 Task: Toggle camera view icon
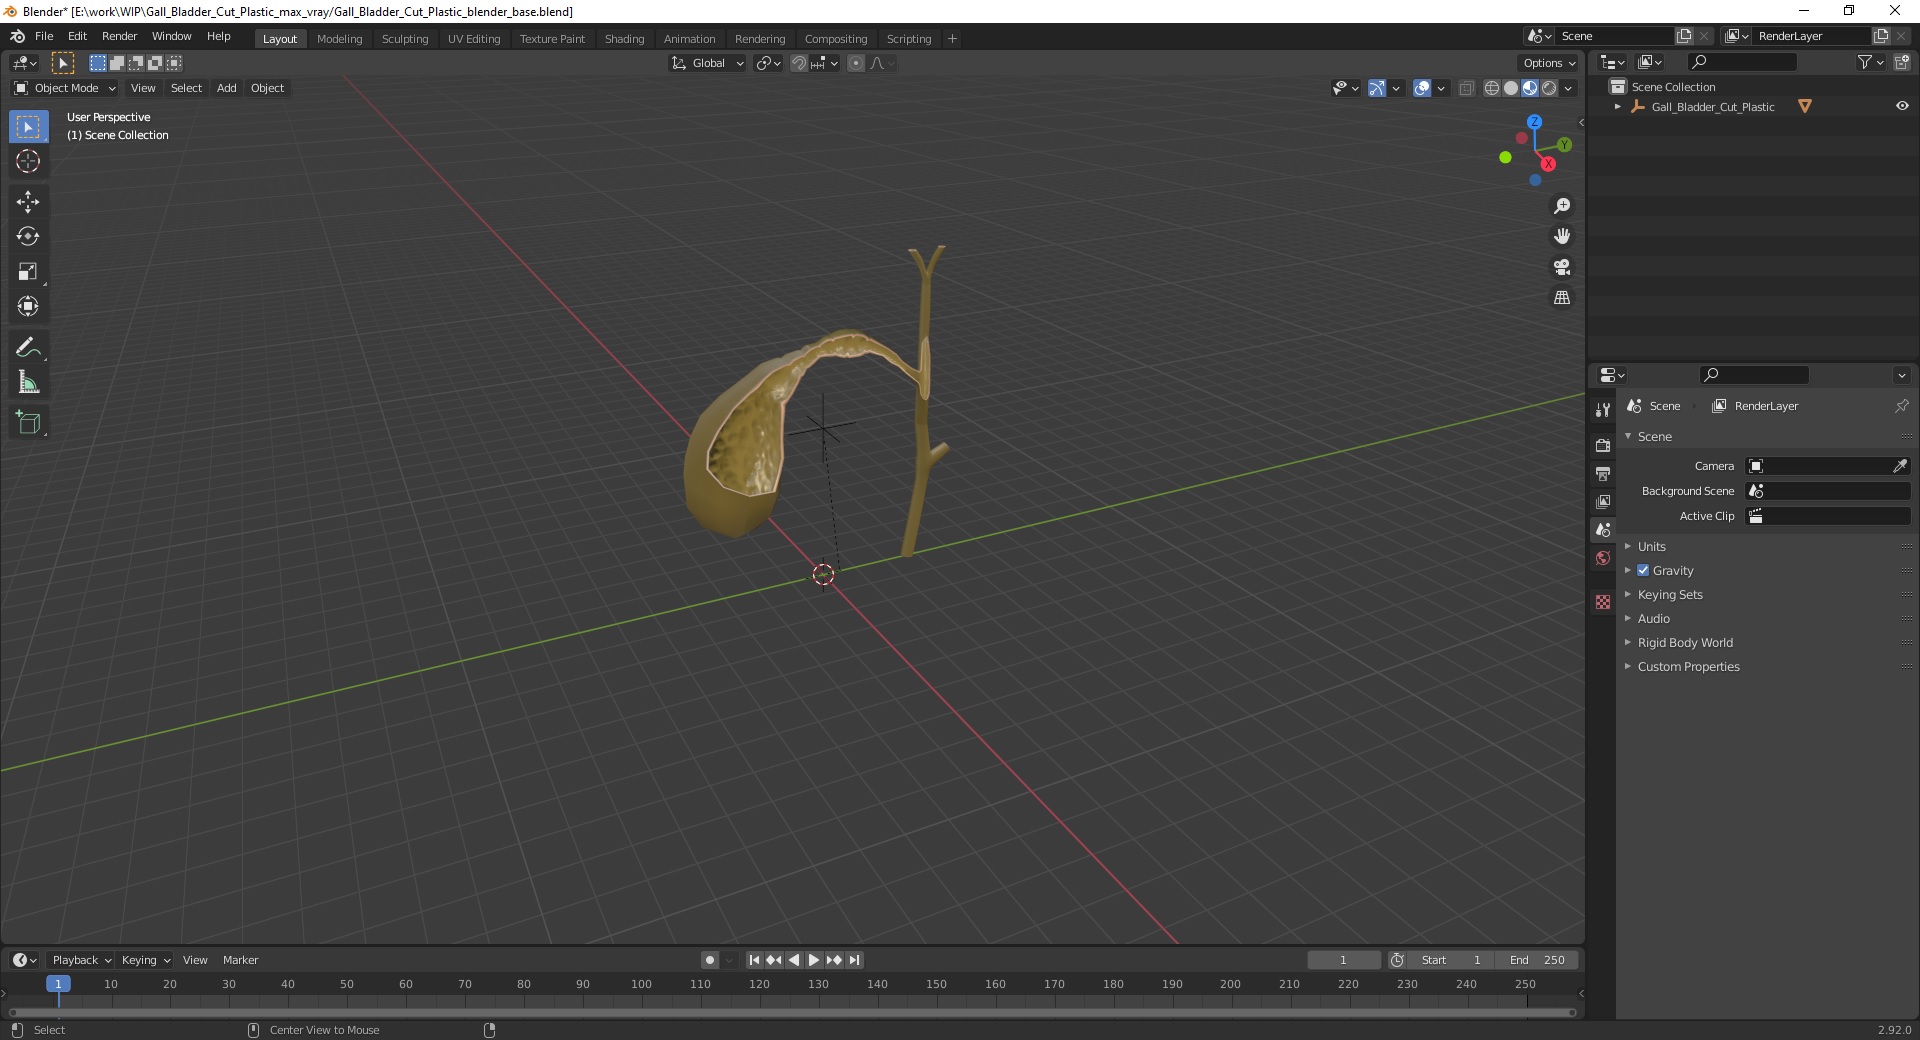coord(1562,267)
